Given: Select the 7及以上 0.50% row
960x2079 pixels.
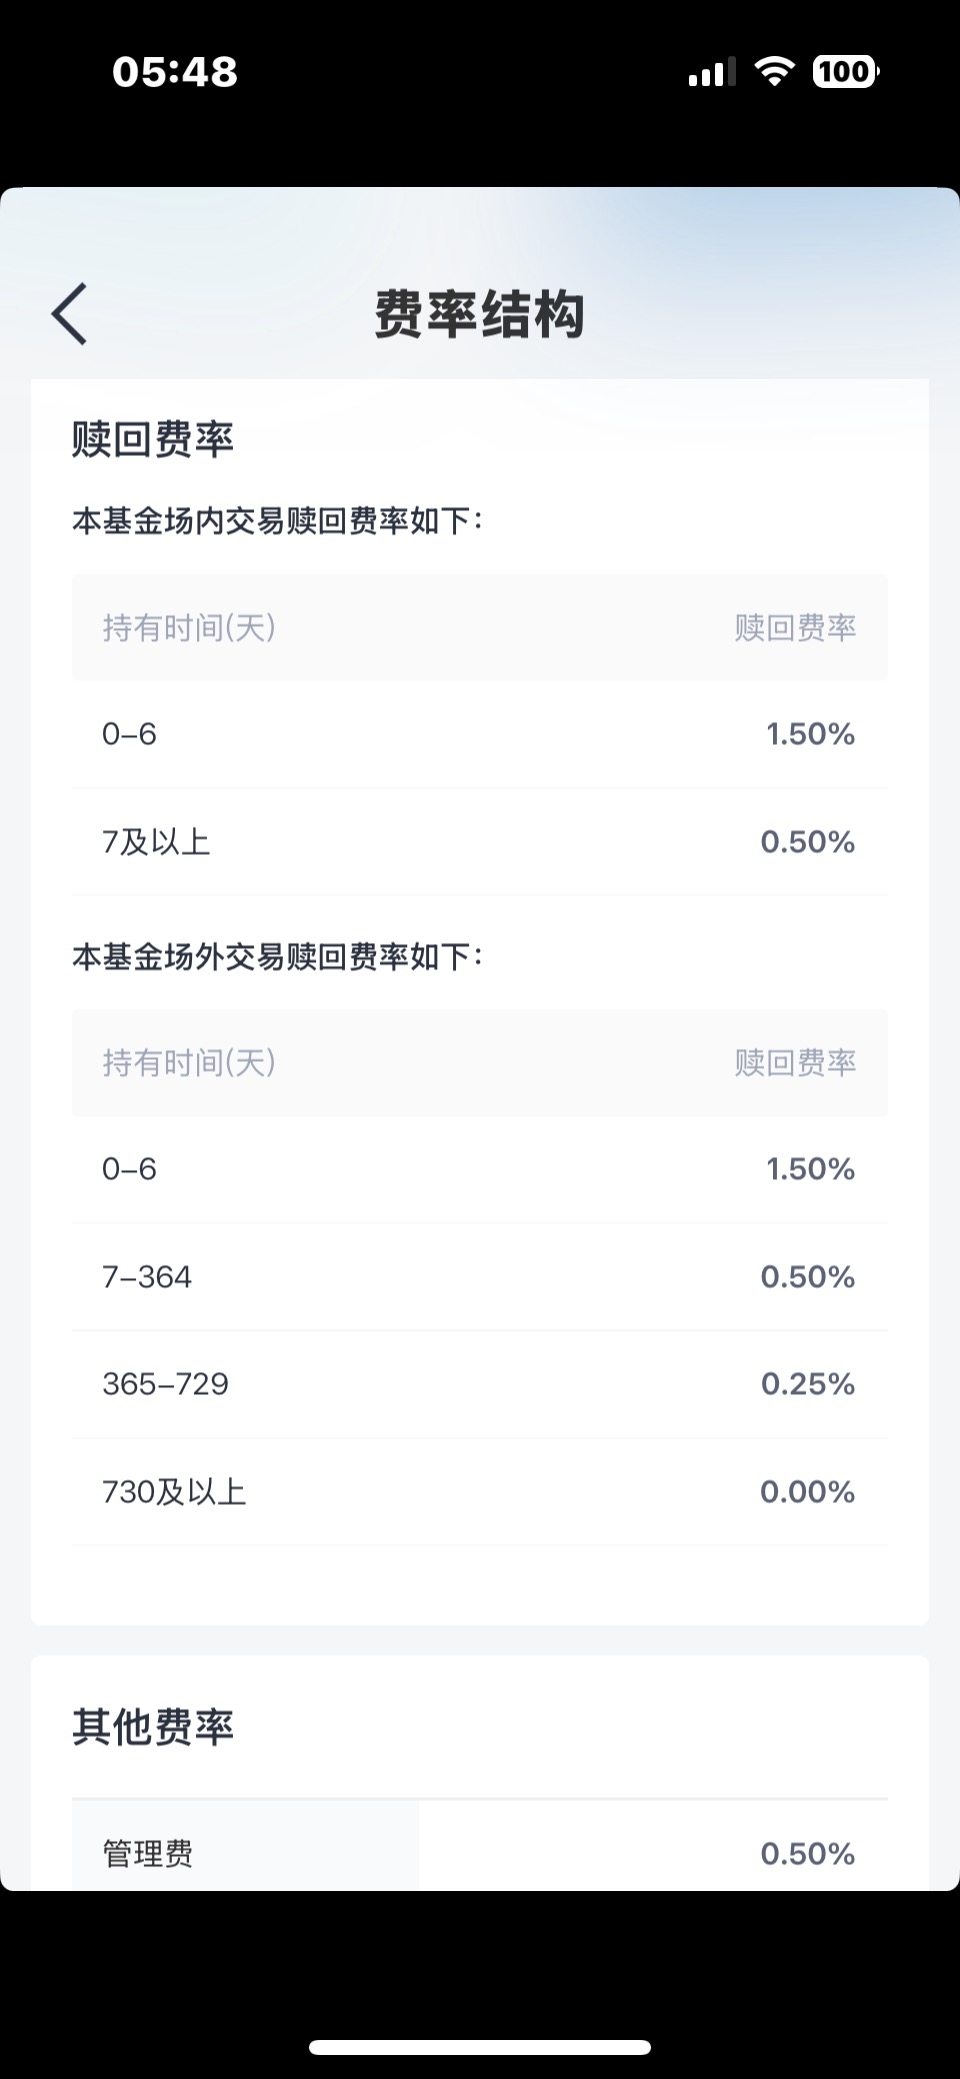Looking at the screenshot, I should click(x=480, y=842).
